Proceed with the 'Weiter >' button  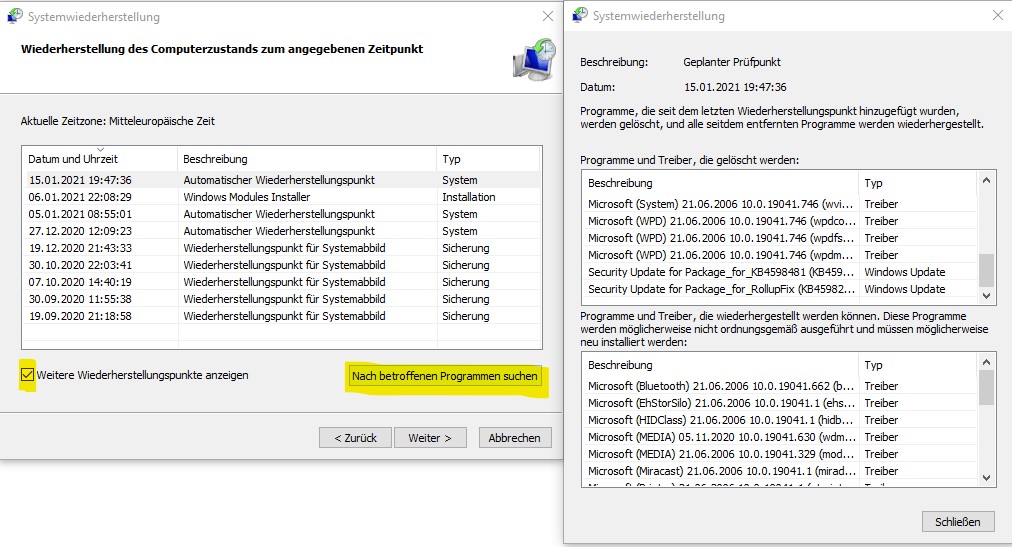pyautogui.click(x=430, y=437)
